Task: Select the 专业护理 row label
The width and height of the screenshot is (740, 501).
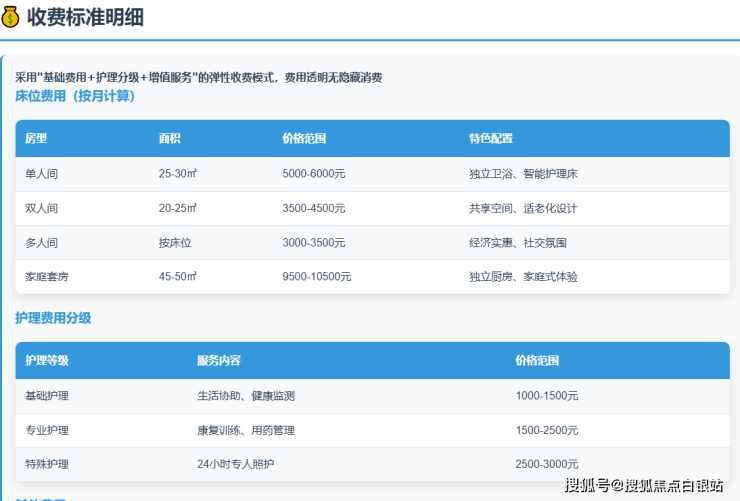Action: pyautogui.click(x=47, y=430)
